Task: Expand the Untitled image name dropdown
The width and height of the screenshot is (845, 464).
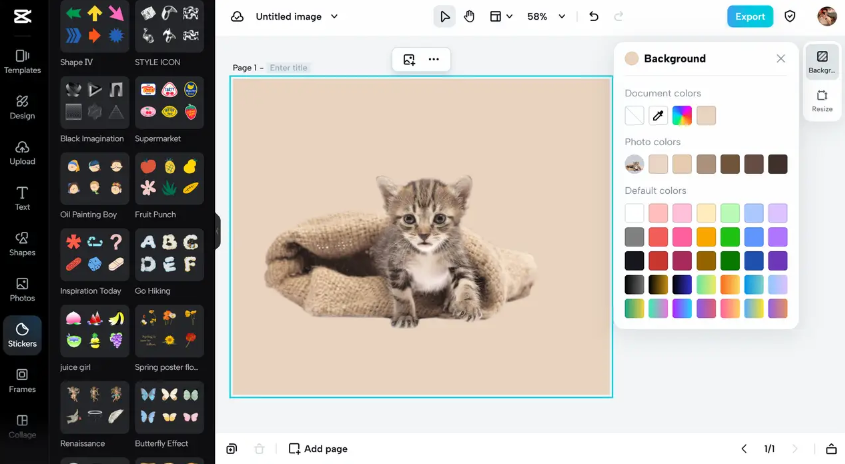Action: coord(297,16)
